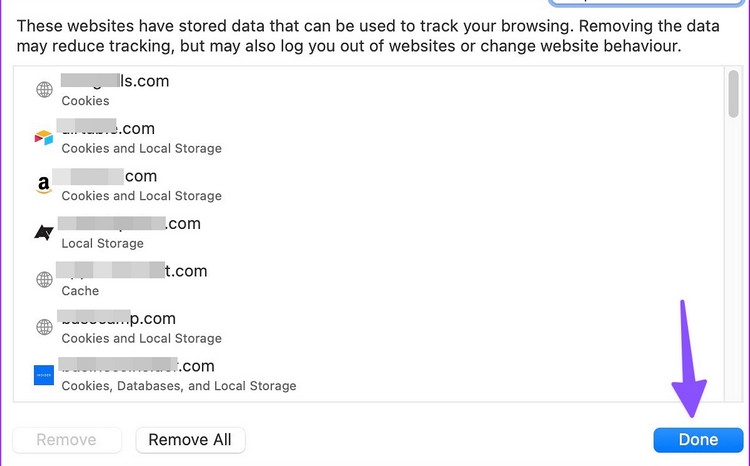
Task: Select the website entry storing only Local Storage
Action: (x=300, y=233)
